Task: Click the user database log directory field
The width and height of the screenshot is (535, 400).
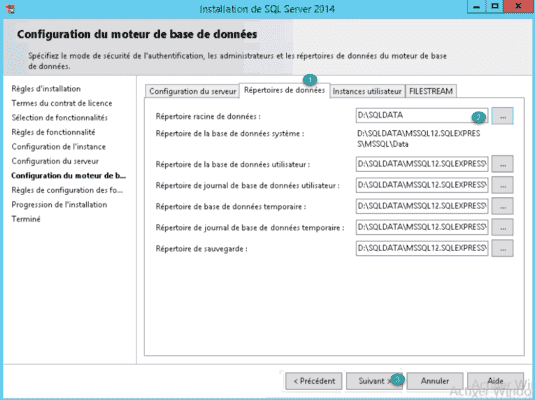Action: (x=422, y=185)
